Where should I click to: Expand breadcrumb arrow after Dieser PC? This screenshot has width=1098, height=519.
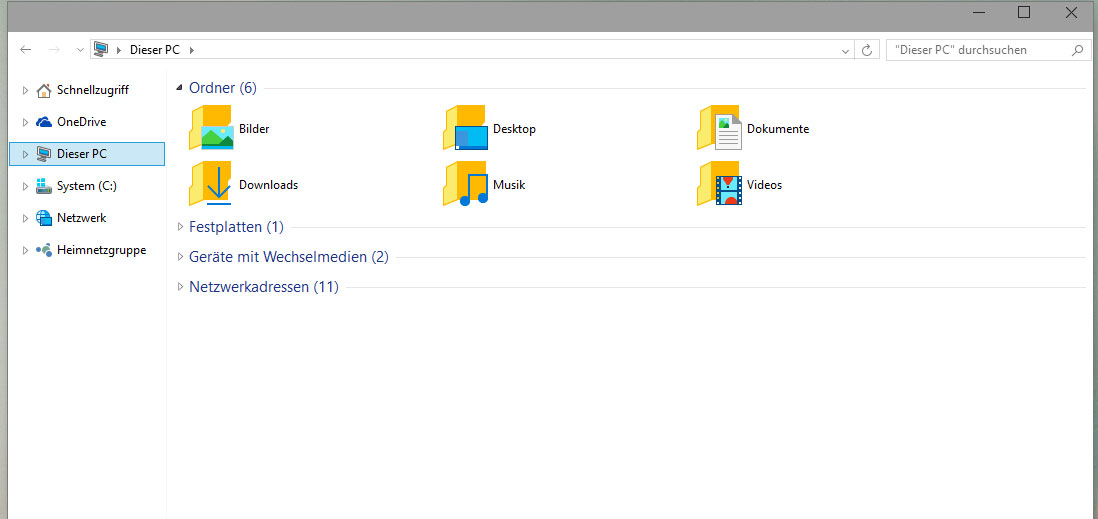tap(192, 50)
